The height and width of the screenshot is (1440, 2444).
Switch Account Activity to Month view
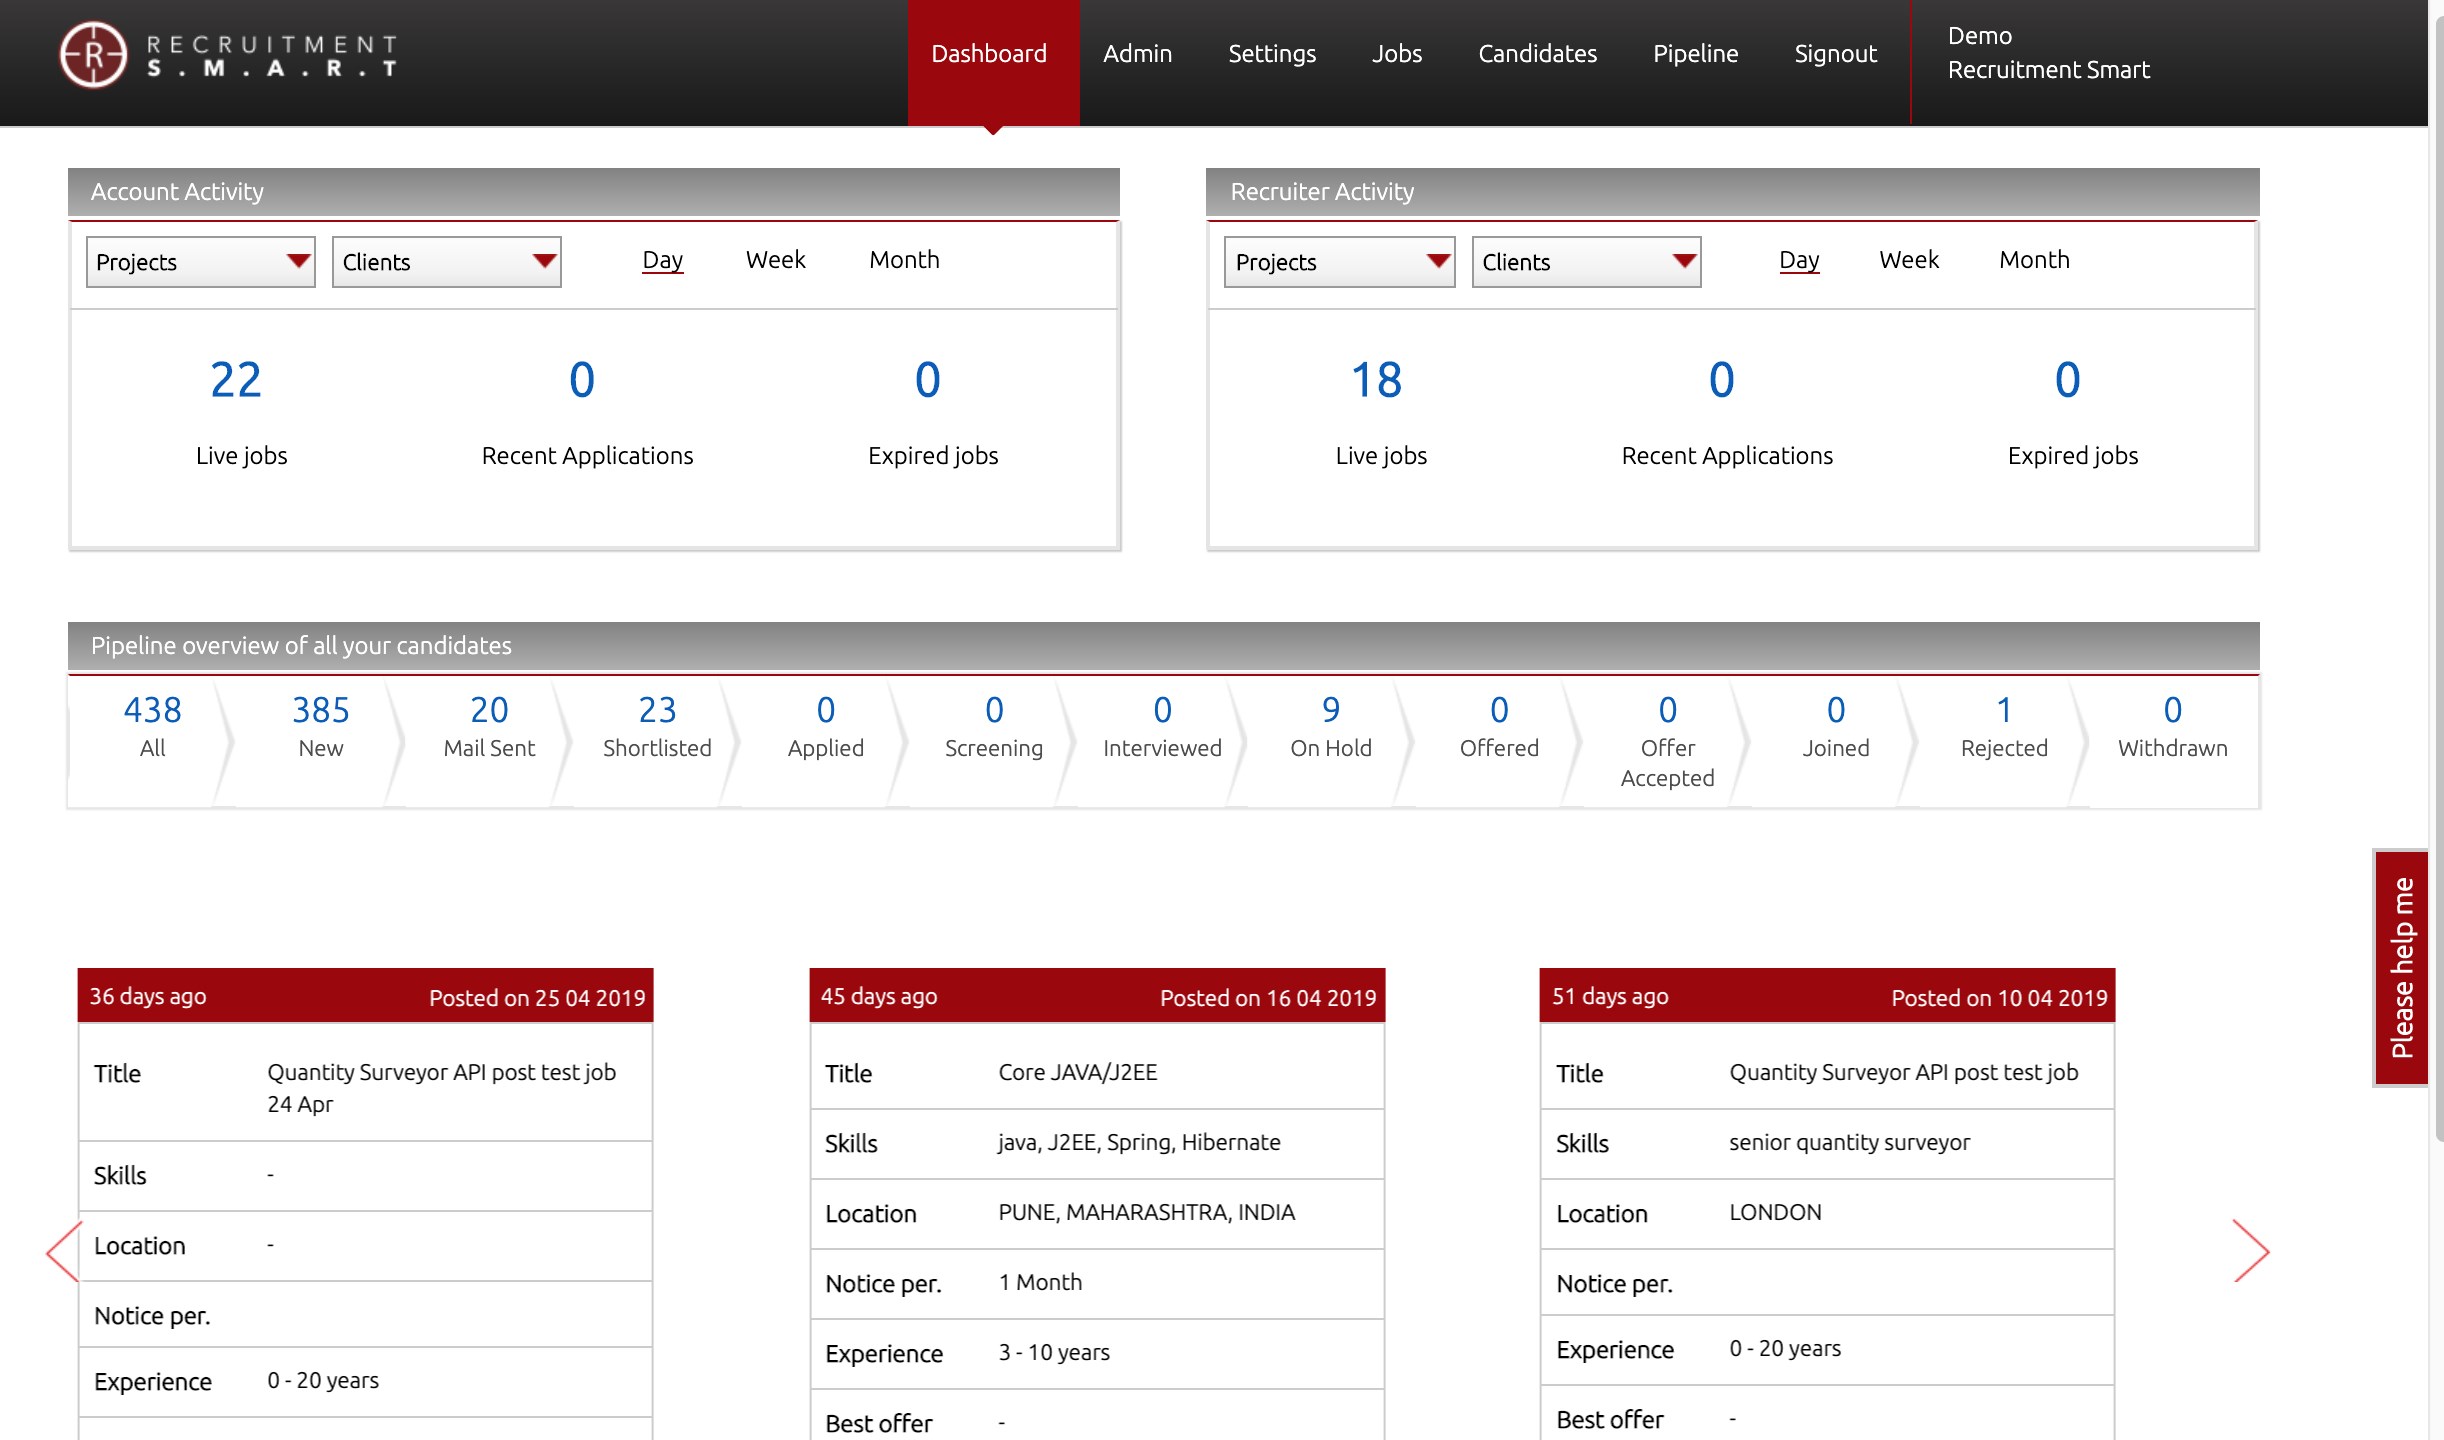pos(904,260)
